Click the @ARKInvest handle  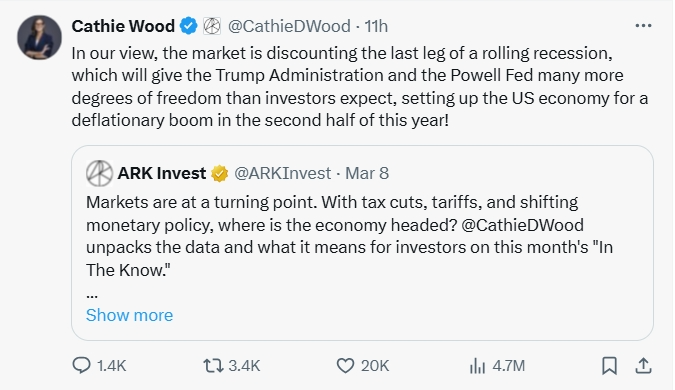(282, 173)
